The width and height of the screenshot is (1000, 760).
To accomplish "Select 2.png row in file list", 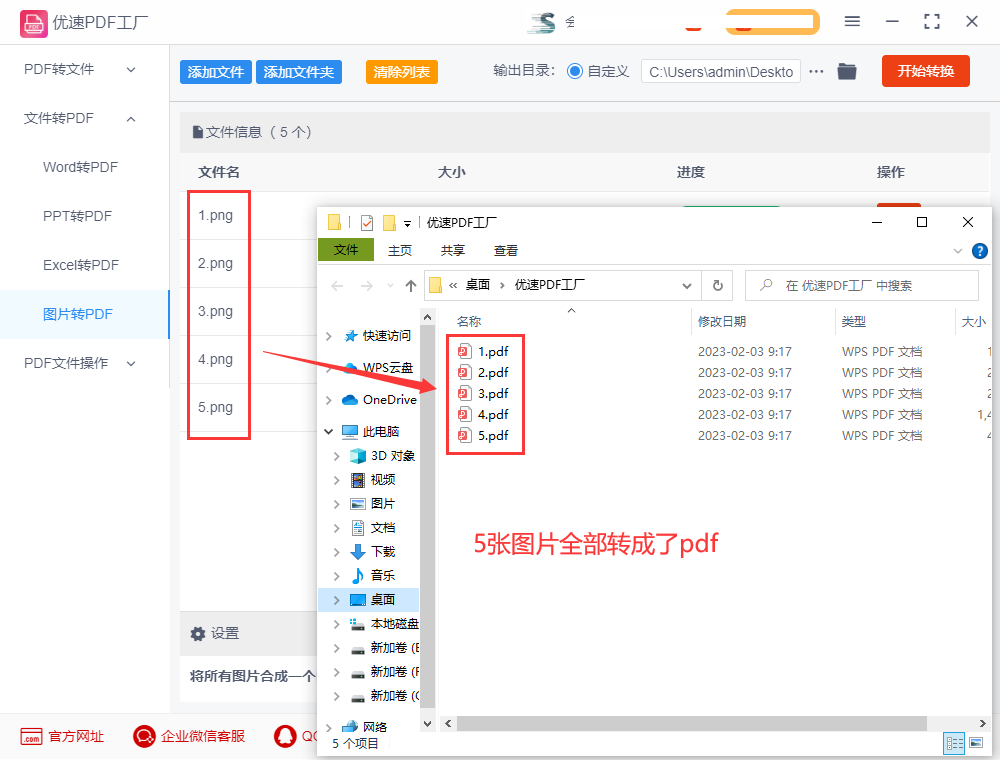I will pyautogui.click(x=215, y=263).
